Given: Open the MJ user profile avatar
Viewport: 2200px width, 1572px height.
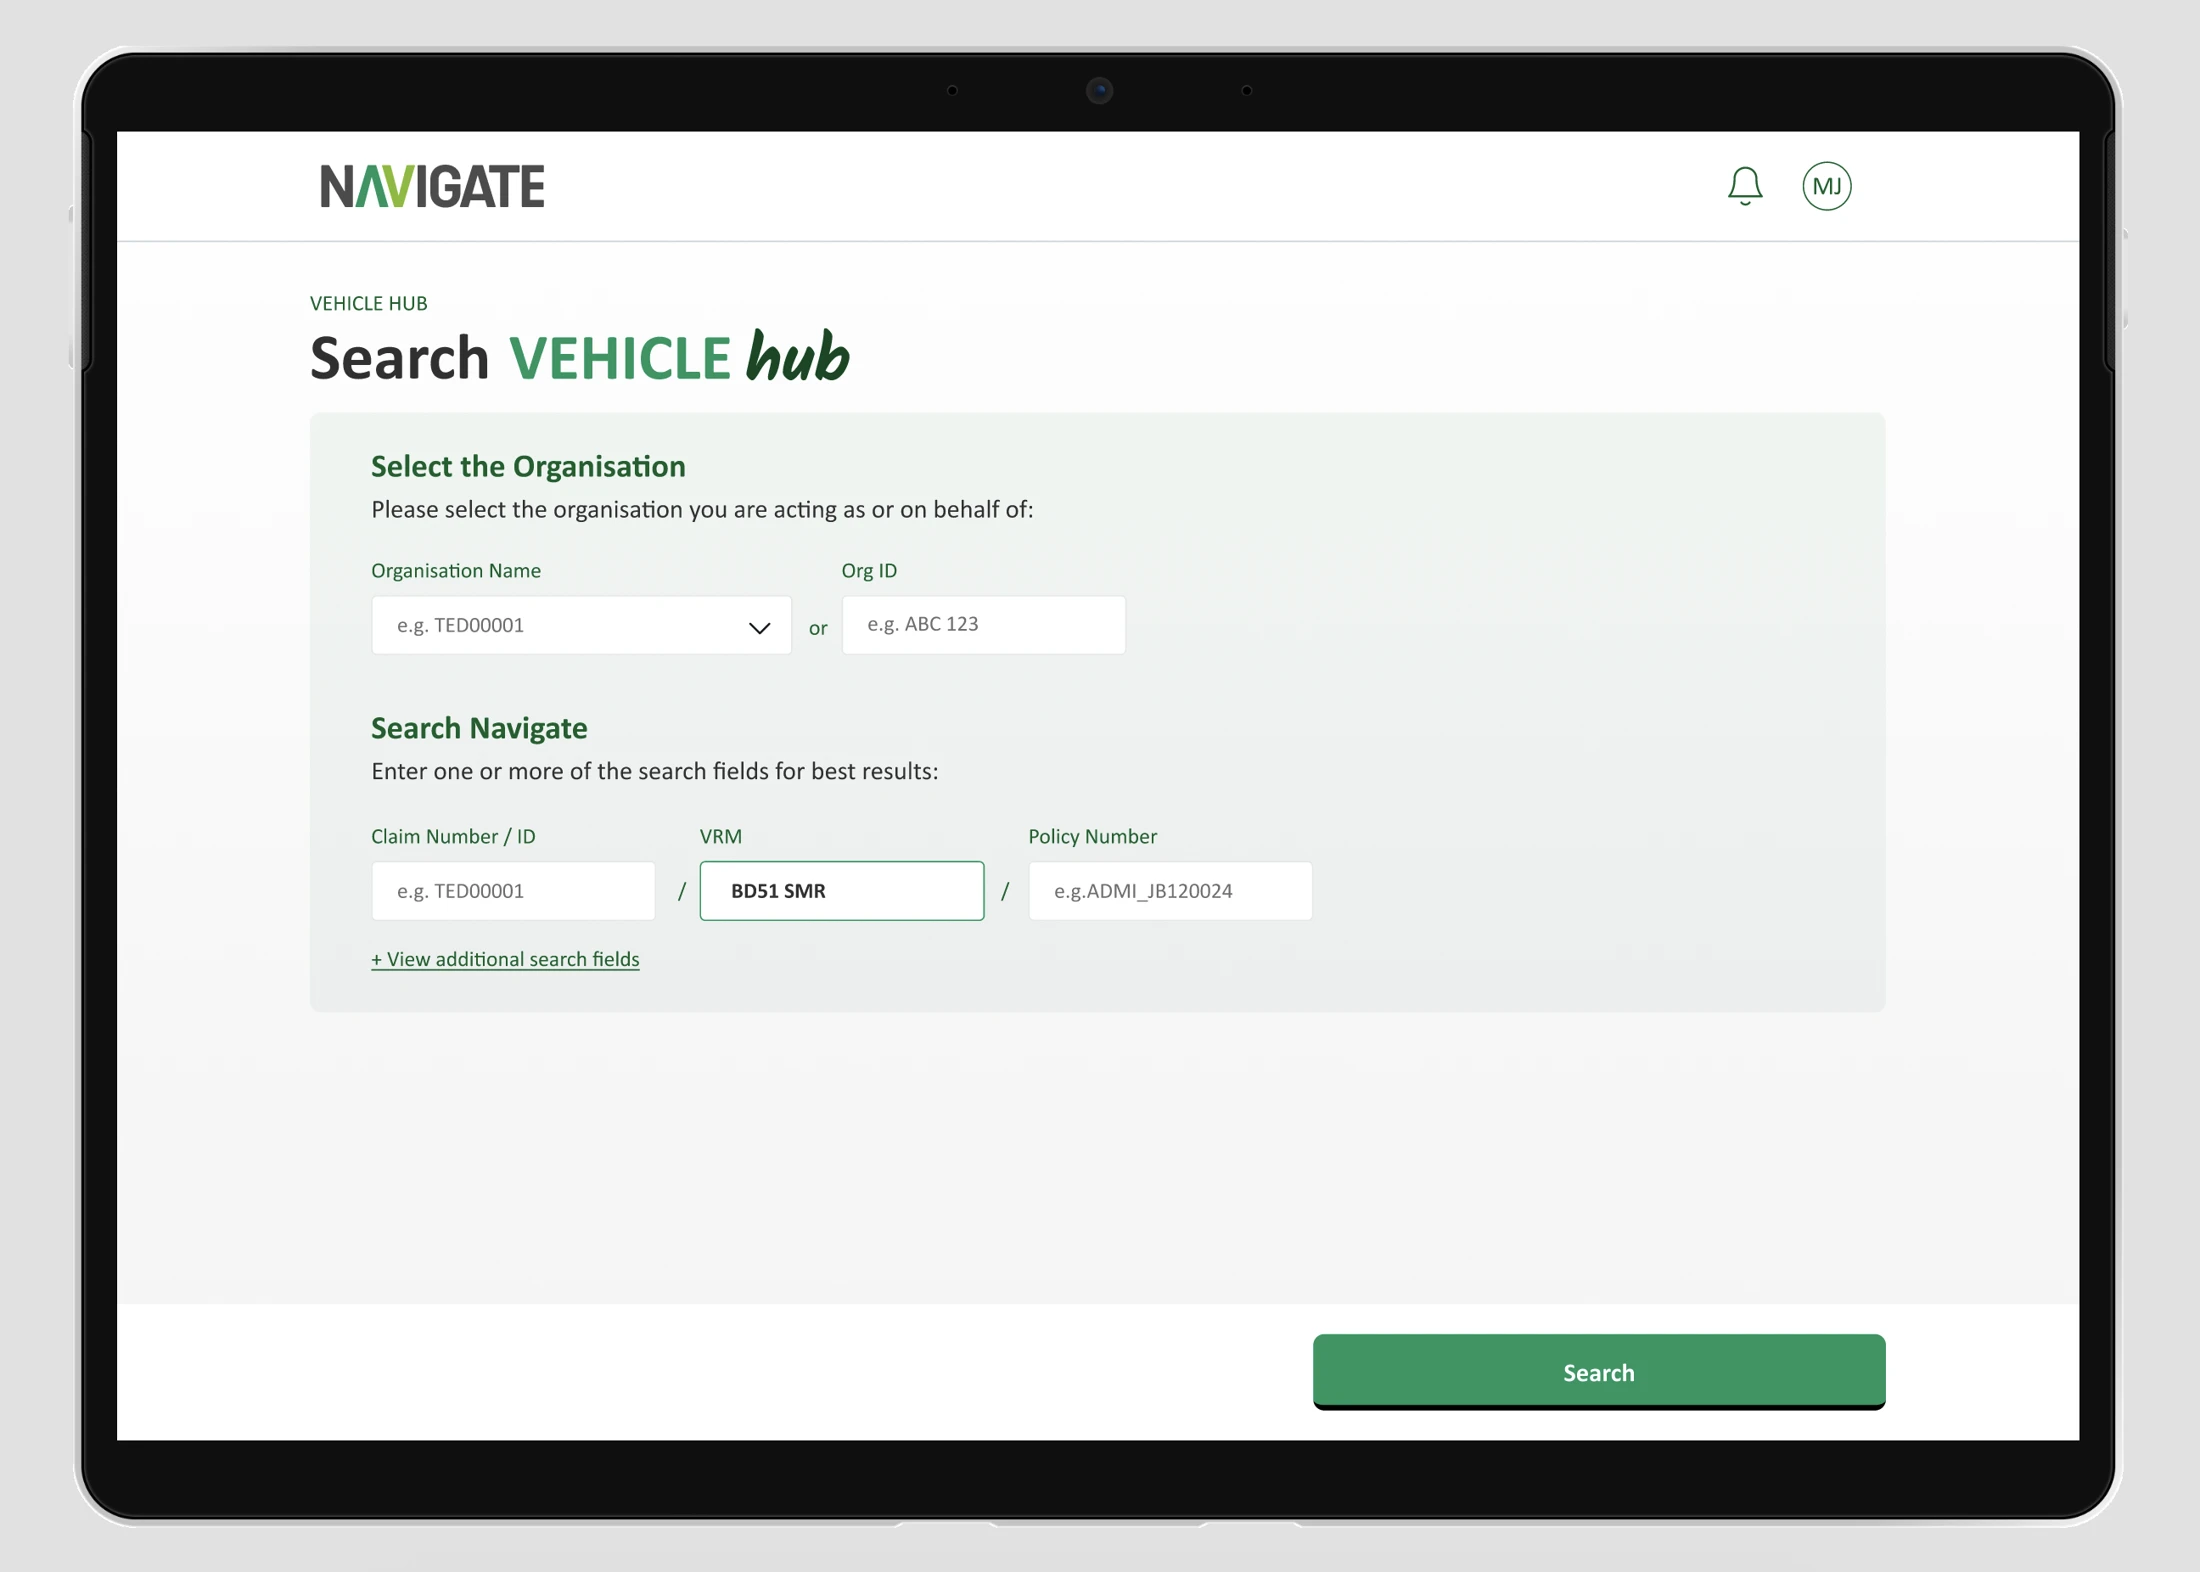Looking at the screenshot, I should [x=1826, y=186].
